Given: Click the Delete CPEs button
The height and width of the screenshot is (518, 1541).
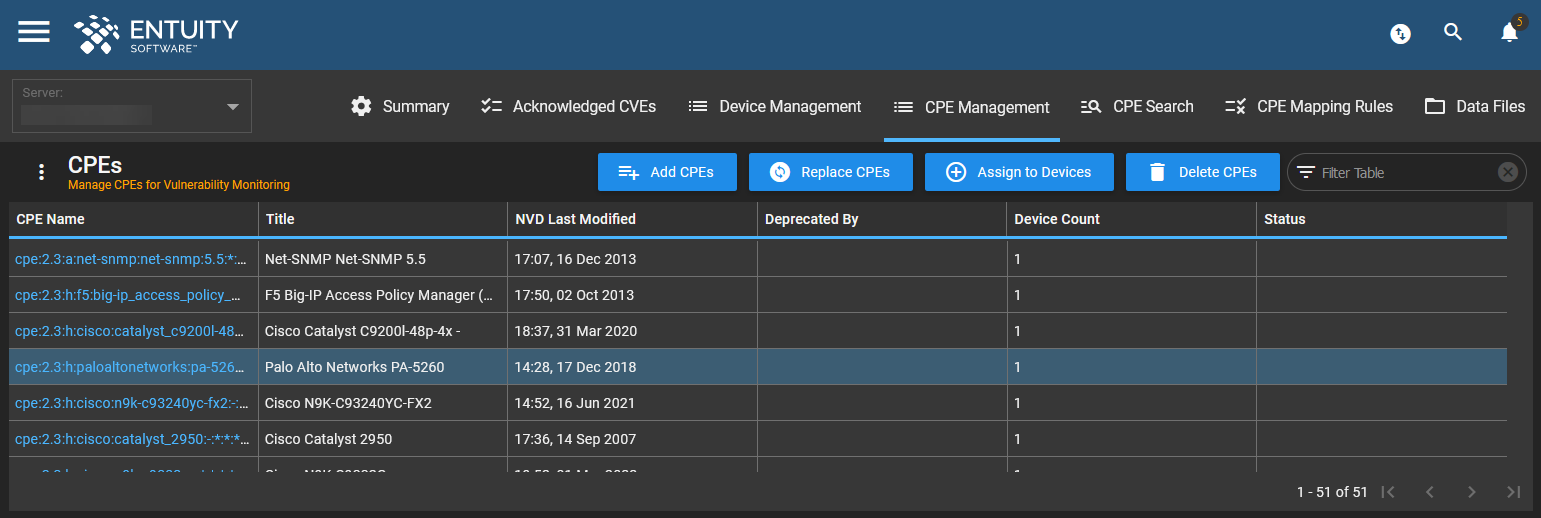Looking at the screenshot, I should [1203, 172].
